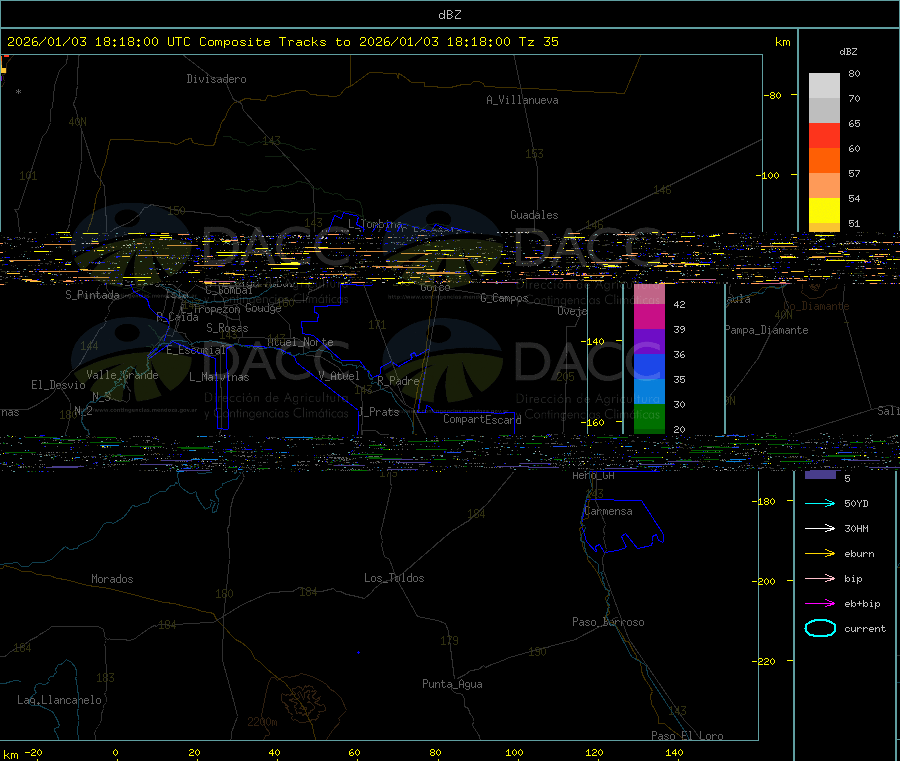This screenshot has width=900, height=761.
Task: Click the Laq_Llancanelo label on map
Action: [x=59, y=700]
